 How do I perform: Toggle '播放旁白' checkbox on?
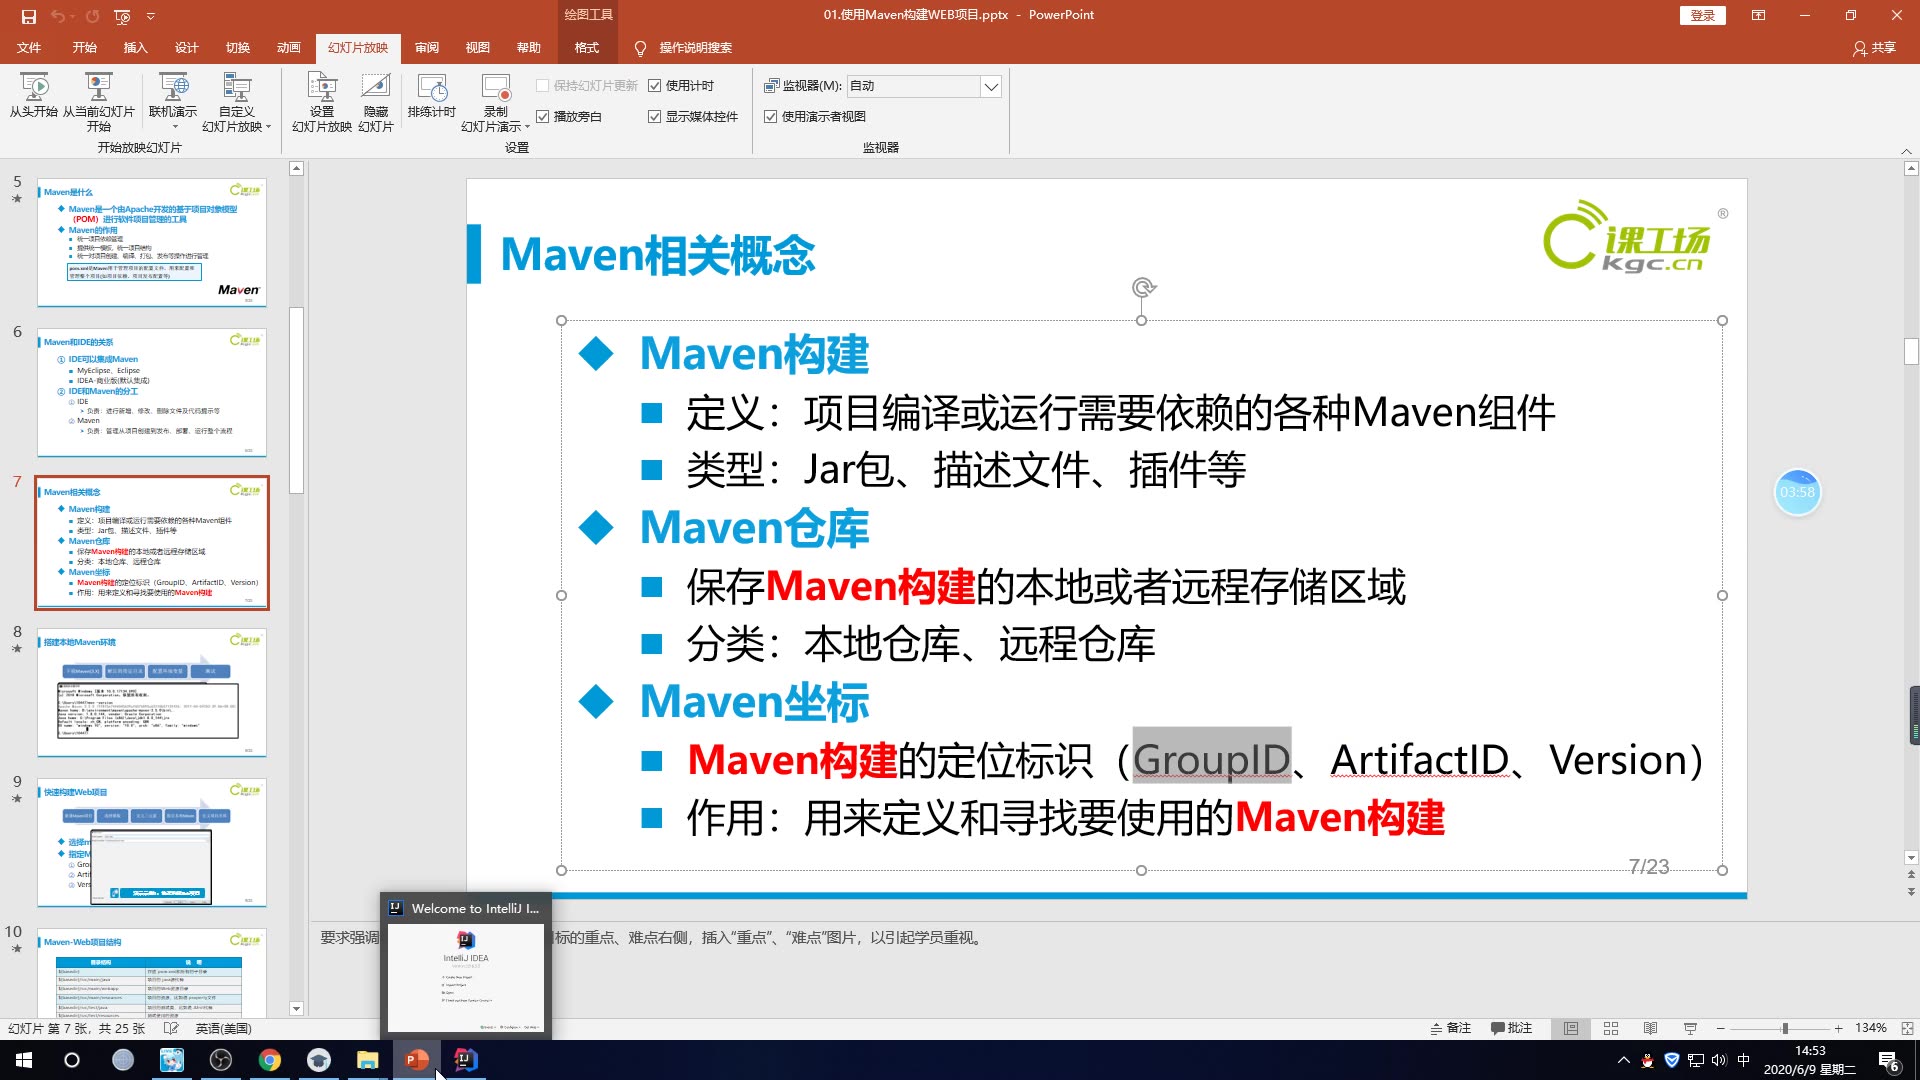point(545,116)
